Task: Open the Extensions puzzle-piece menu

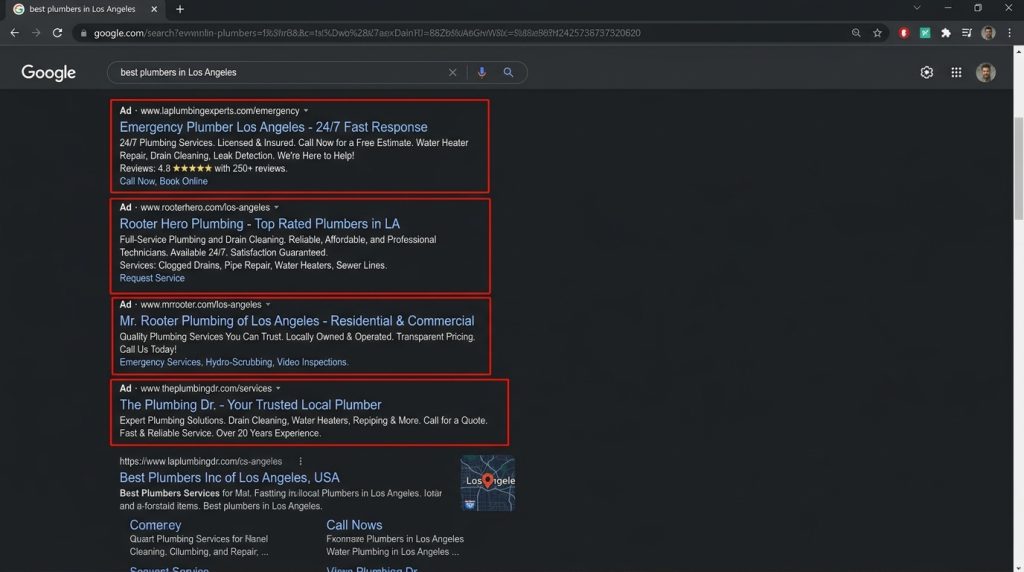Action: coord(946,33)
